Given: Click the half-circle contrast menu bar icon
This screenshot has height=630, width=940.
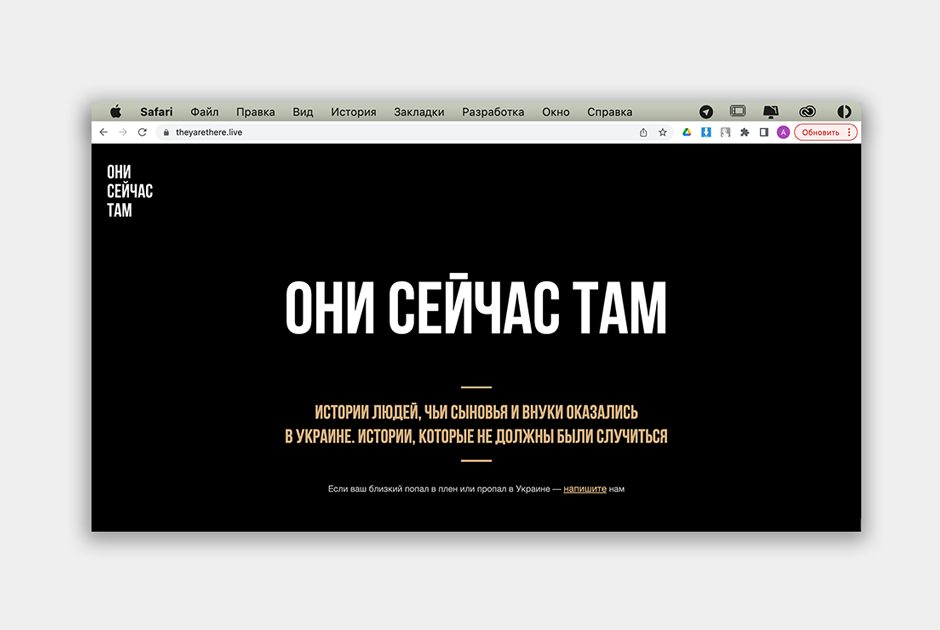Looking at the screenshot, I should tap(844, 111).
